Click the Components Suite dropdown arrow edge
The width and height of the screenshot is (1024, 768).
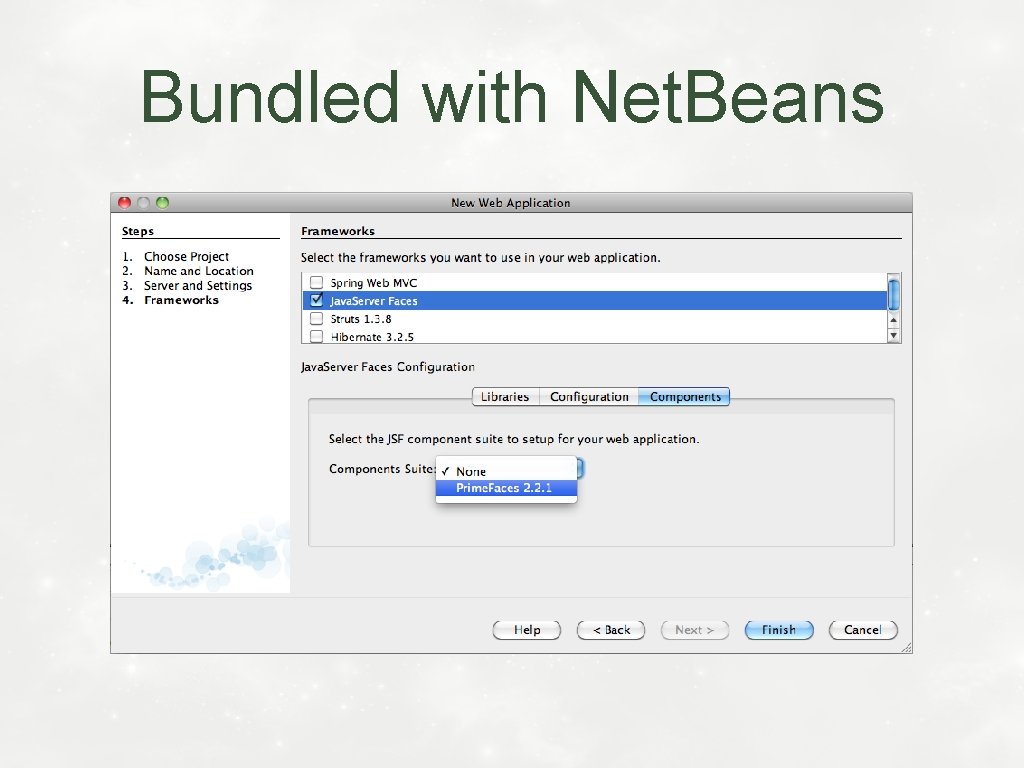click(580, 468)
